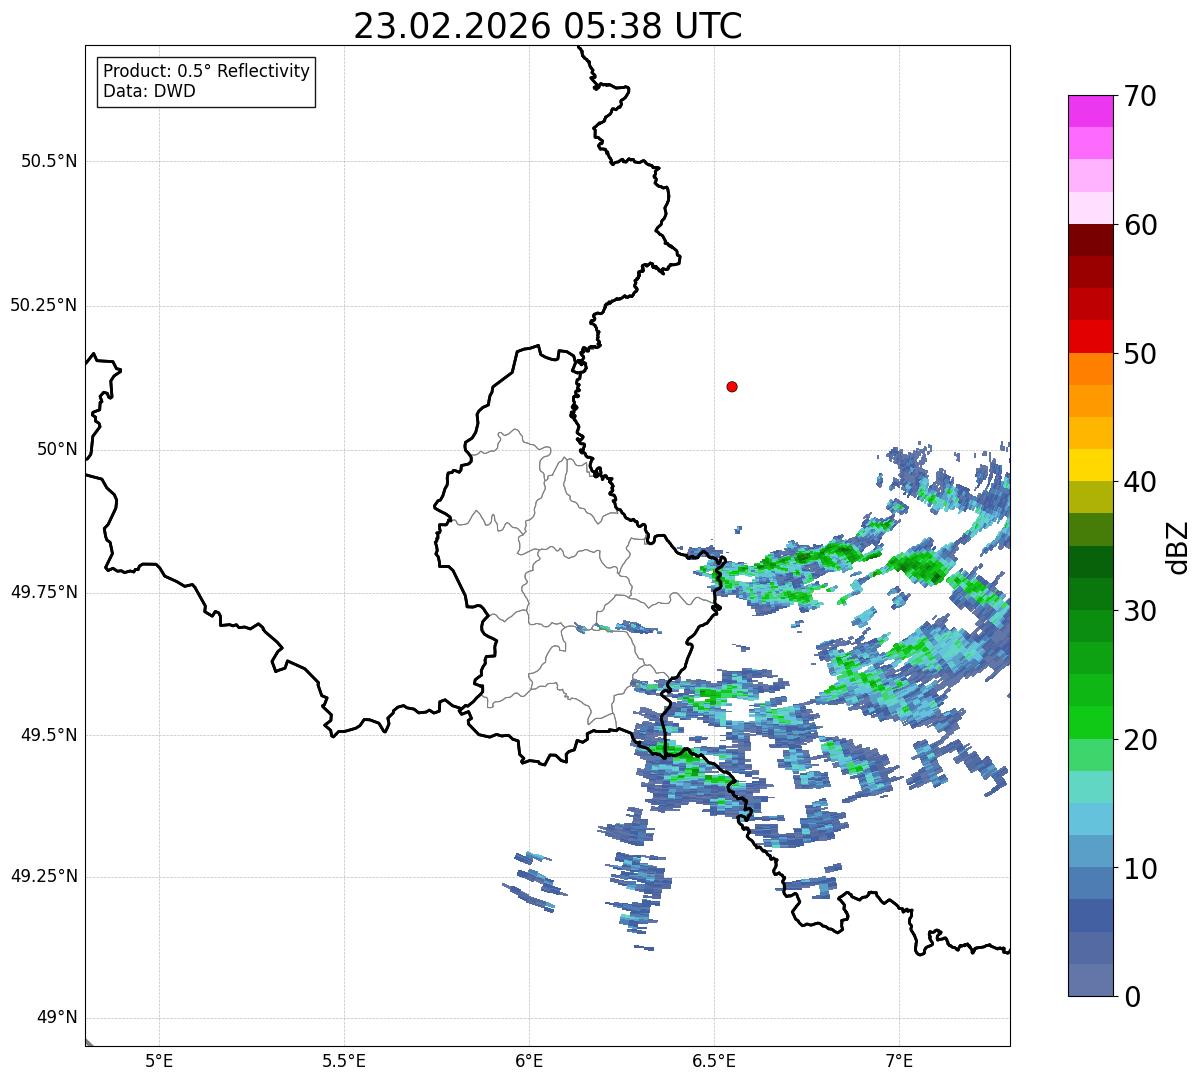Viewport: 1202px width, 1081px height.
Task: Pick the turquoise colorbar segment below 20
Action: pos(1090,787)
